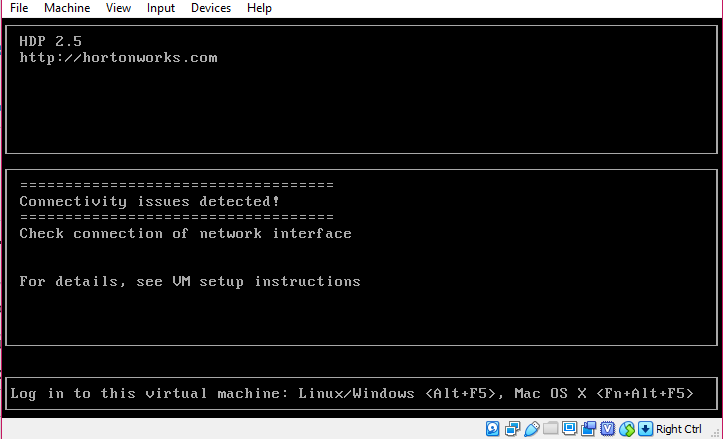Open the Help menu
723x439 pixels.
(259, 8)
